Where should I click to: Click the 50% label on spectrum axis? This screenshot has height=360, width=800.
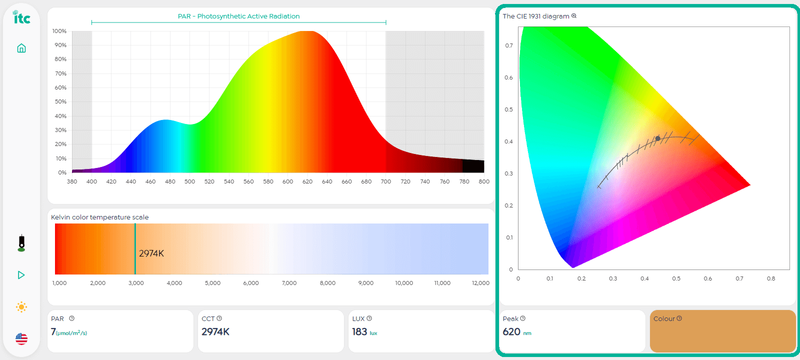point(60,102)
